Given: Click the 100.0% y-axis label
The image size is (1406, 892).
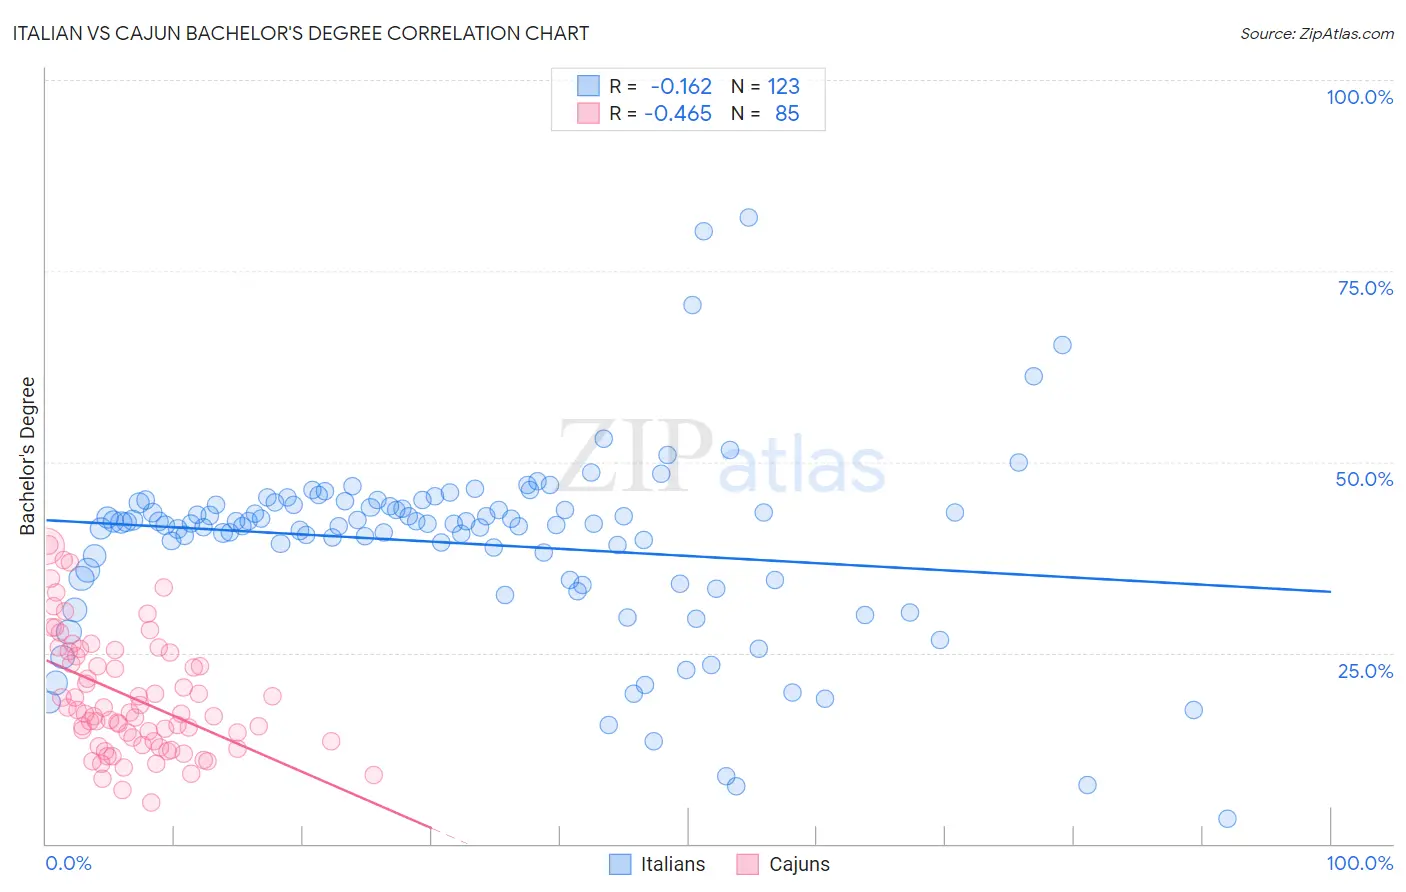Looking at the screenshot, I should pyautogui.click(x=1359, y=97).
